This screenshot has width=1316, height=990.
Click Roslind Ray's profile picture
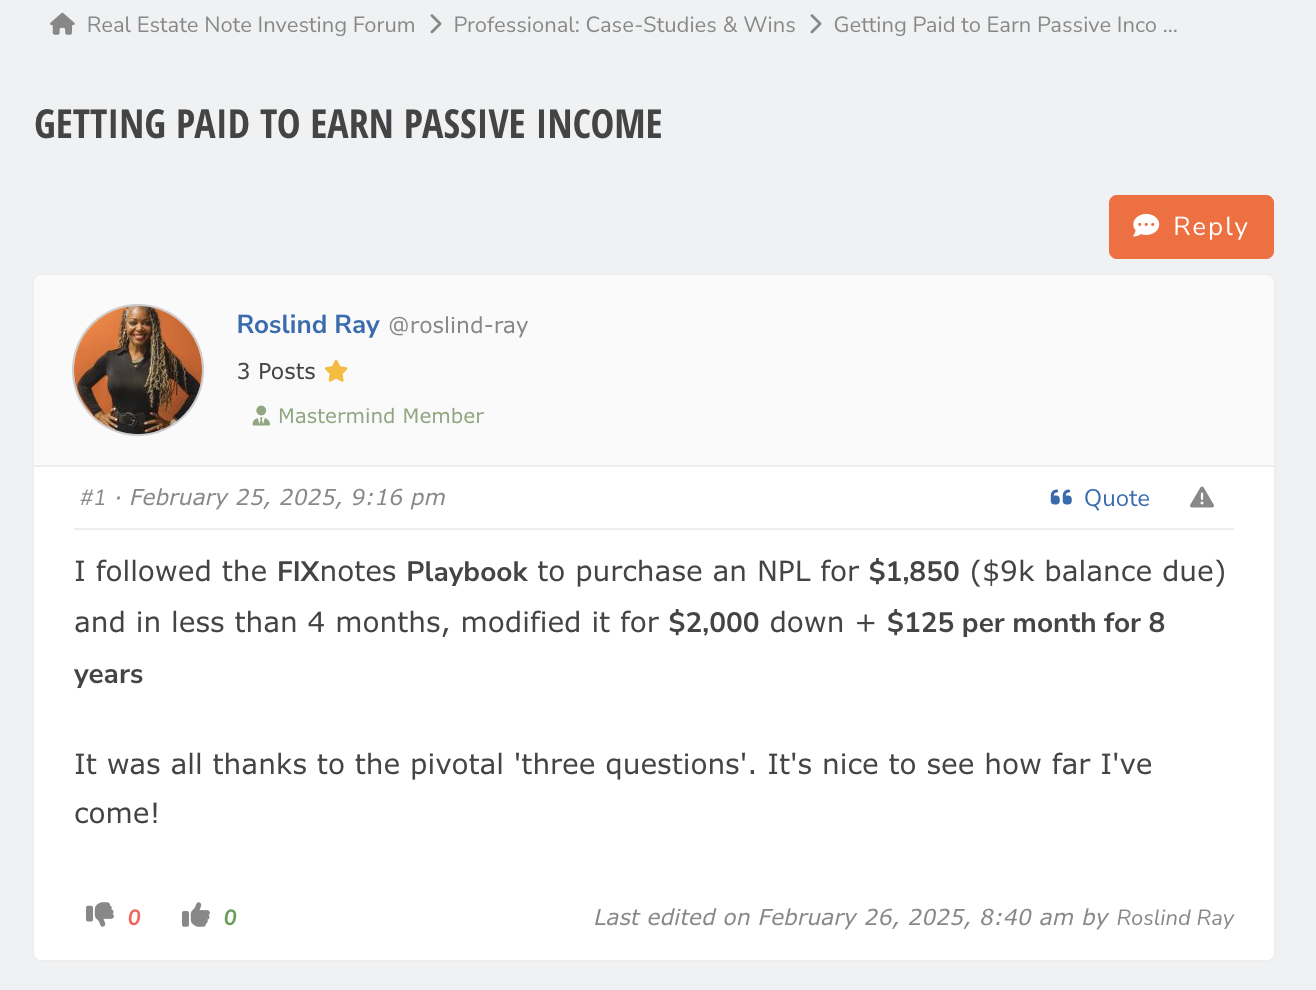tap(137, 369)
